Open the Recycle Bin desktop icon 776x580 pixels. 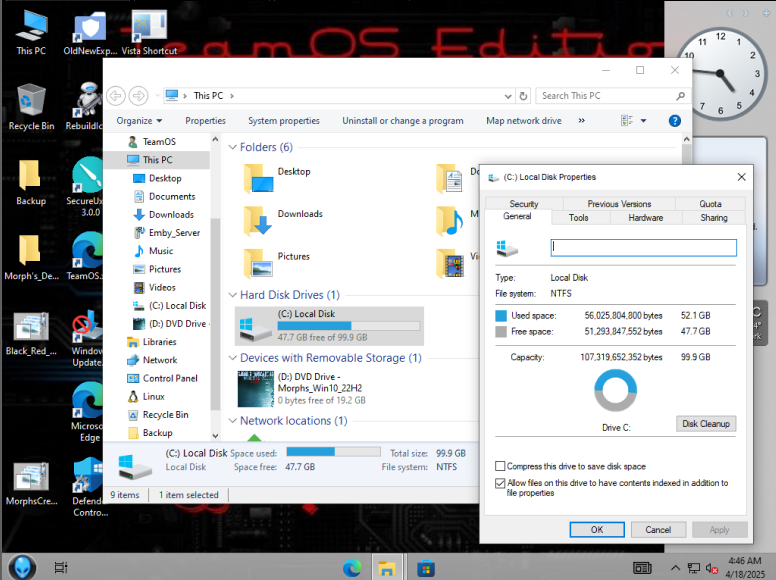tap(31, 107)
